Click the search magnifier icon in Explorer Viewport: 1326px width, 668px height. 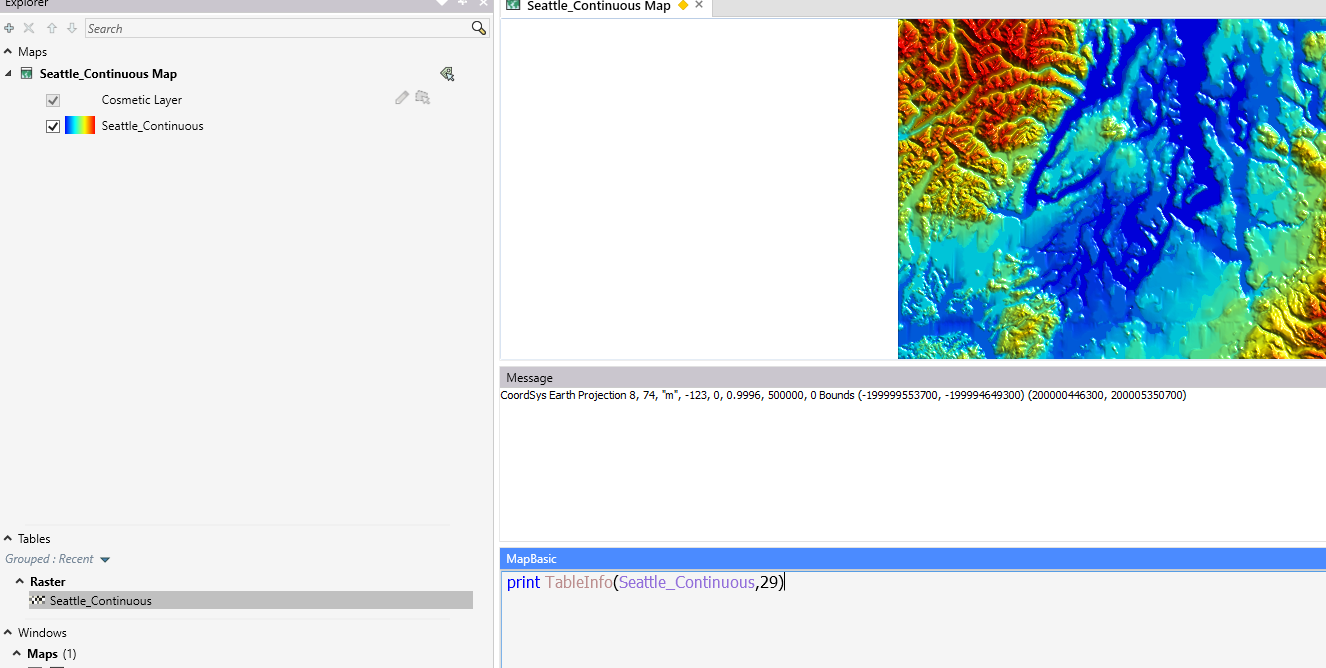pyautogui.click(x=479, y=28)
